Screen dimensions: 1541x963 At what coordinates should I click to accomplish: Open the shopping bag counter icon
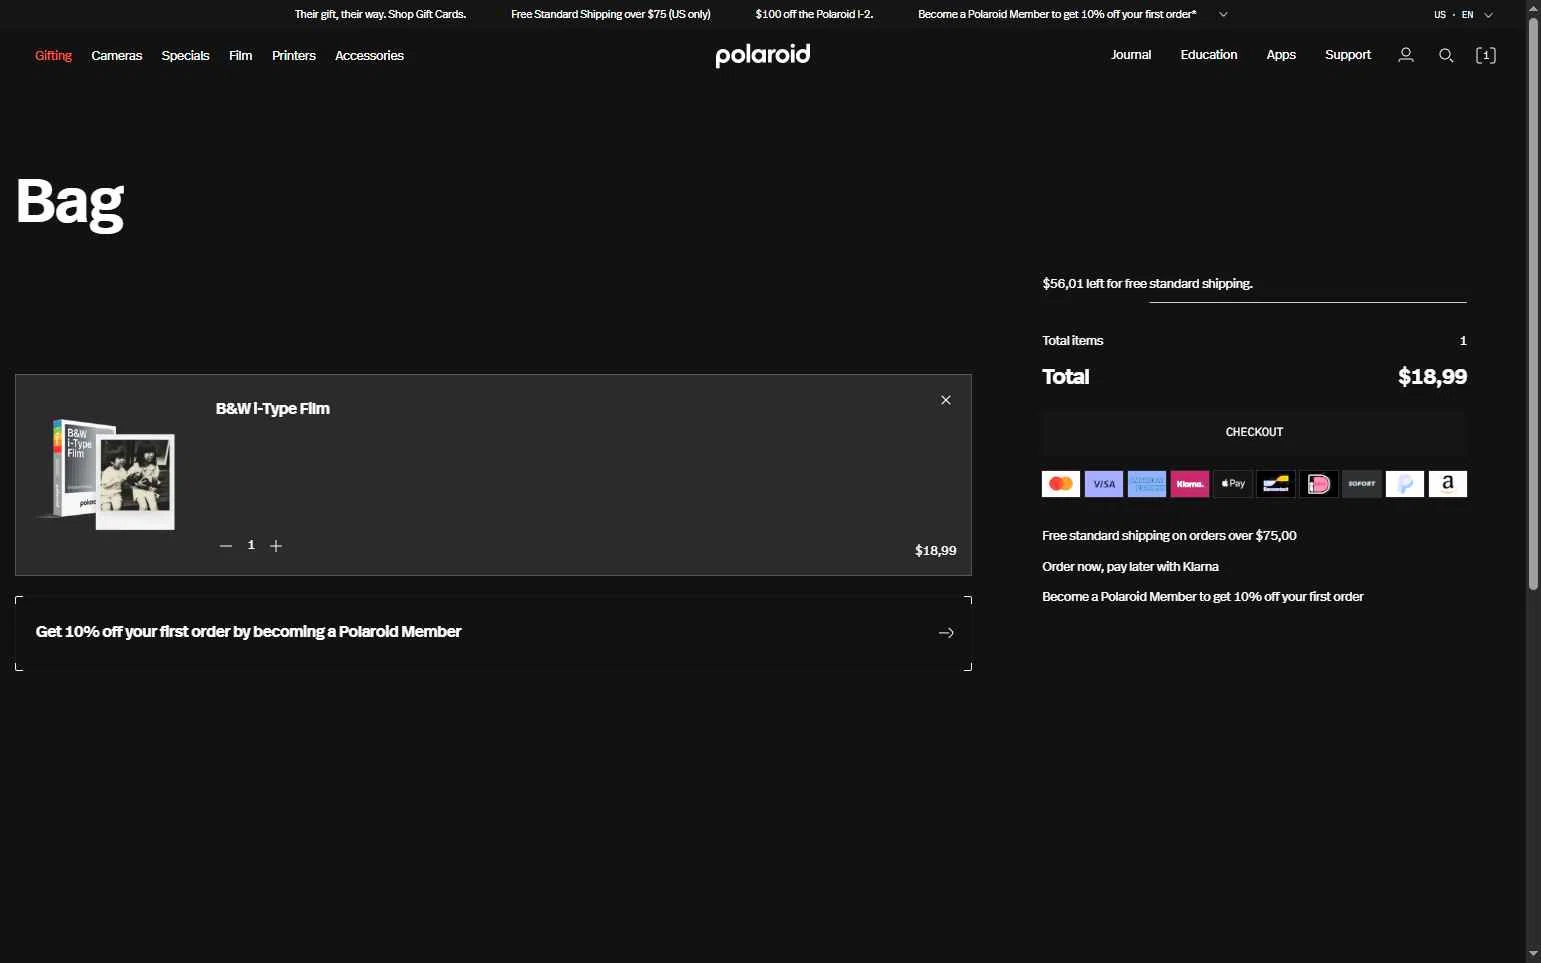click(x=1486, y=55)
